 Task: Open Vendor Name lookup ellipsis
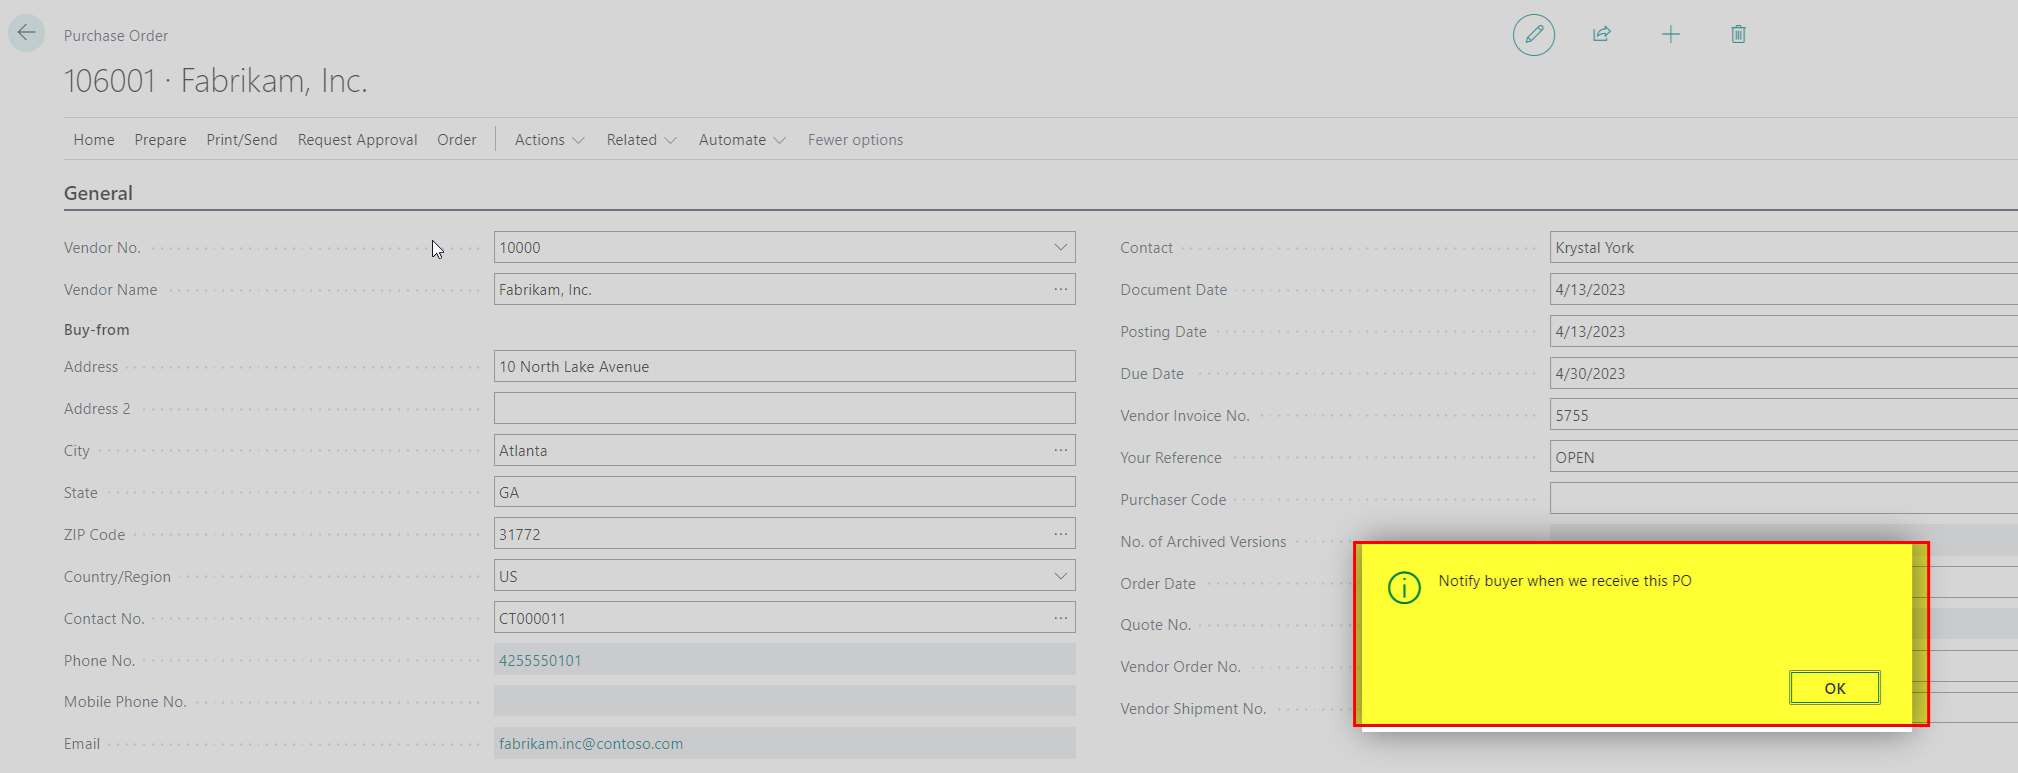1060,289
